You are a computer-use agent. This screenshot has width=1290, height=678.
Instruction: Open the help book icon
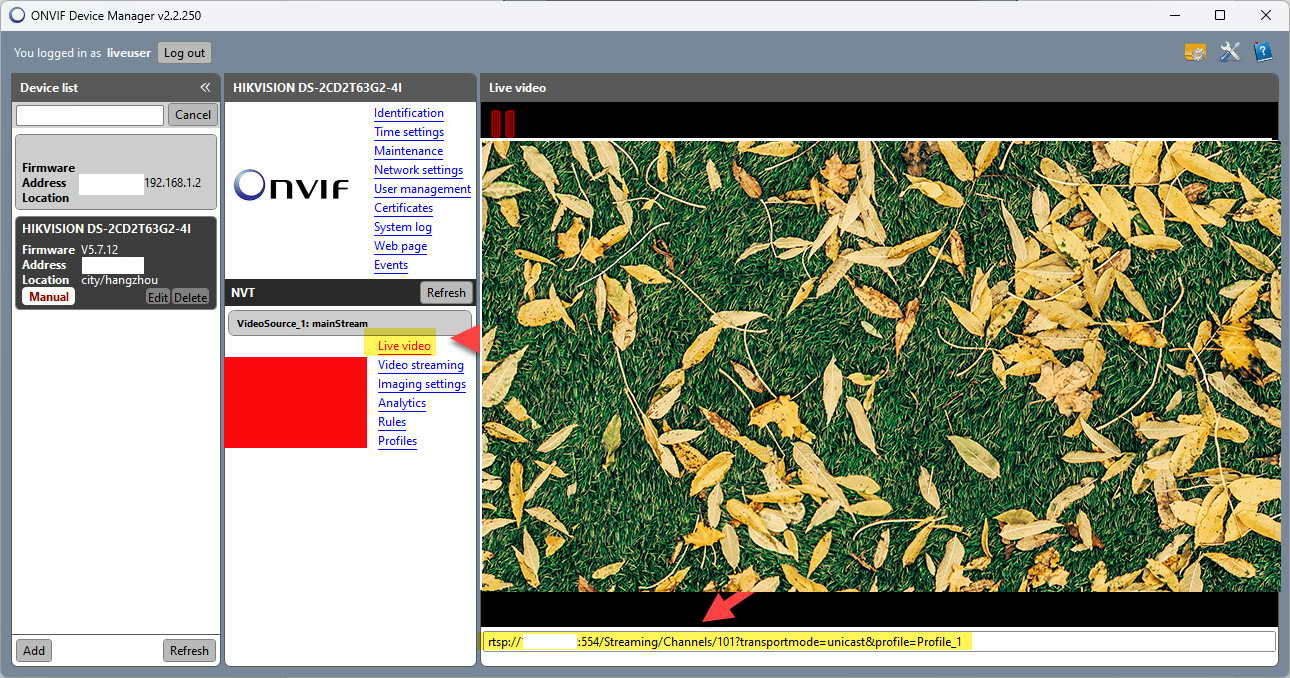1262,52
